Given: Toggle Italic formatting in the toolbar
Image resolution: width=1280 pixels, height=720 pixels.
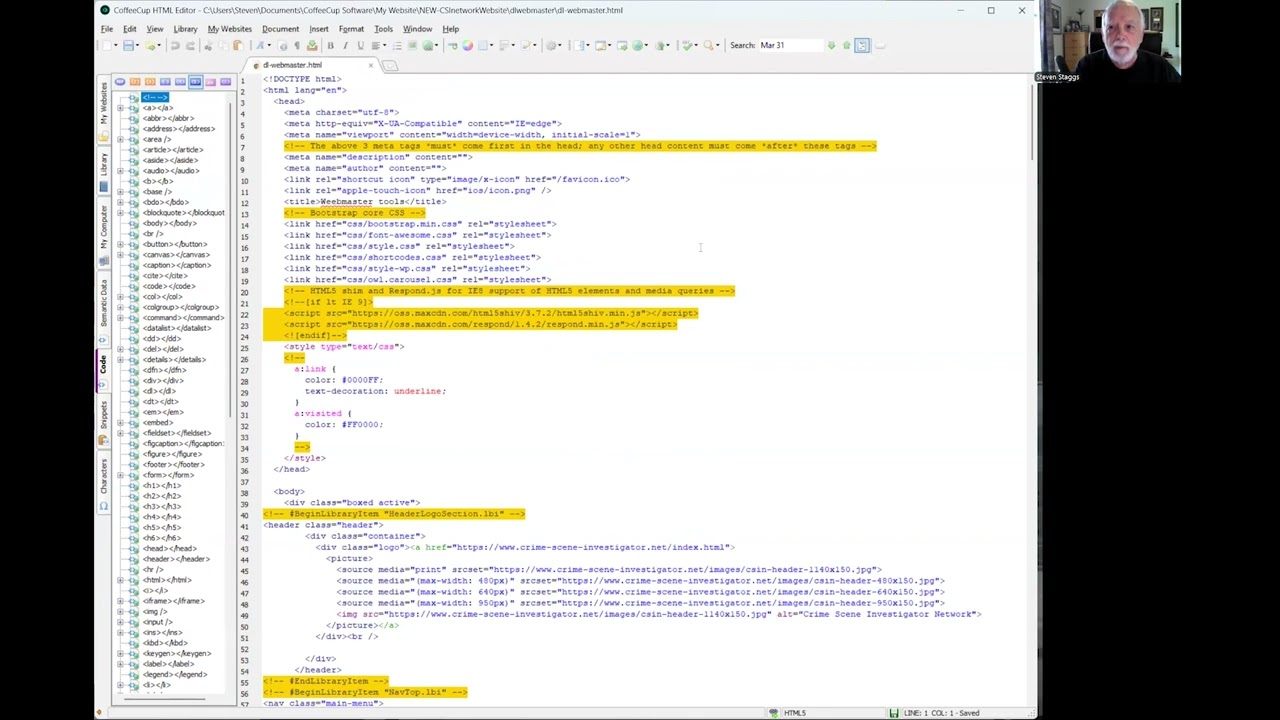Looking at the screenshot, I should pos(345,45).
